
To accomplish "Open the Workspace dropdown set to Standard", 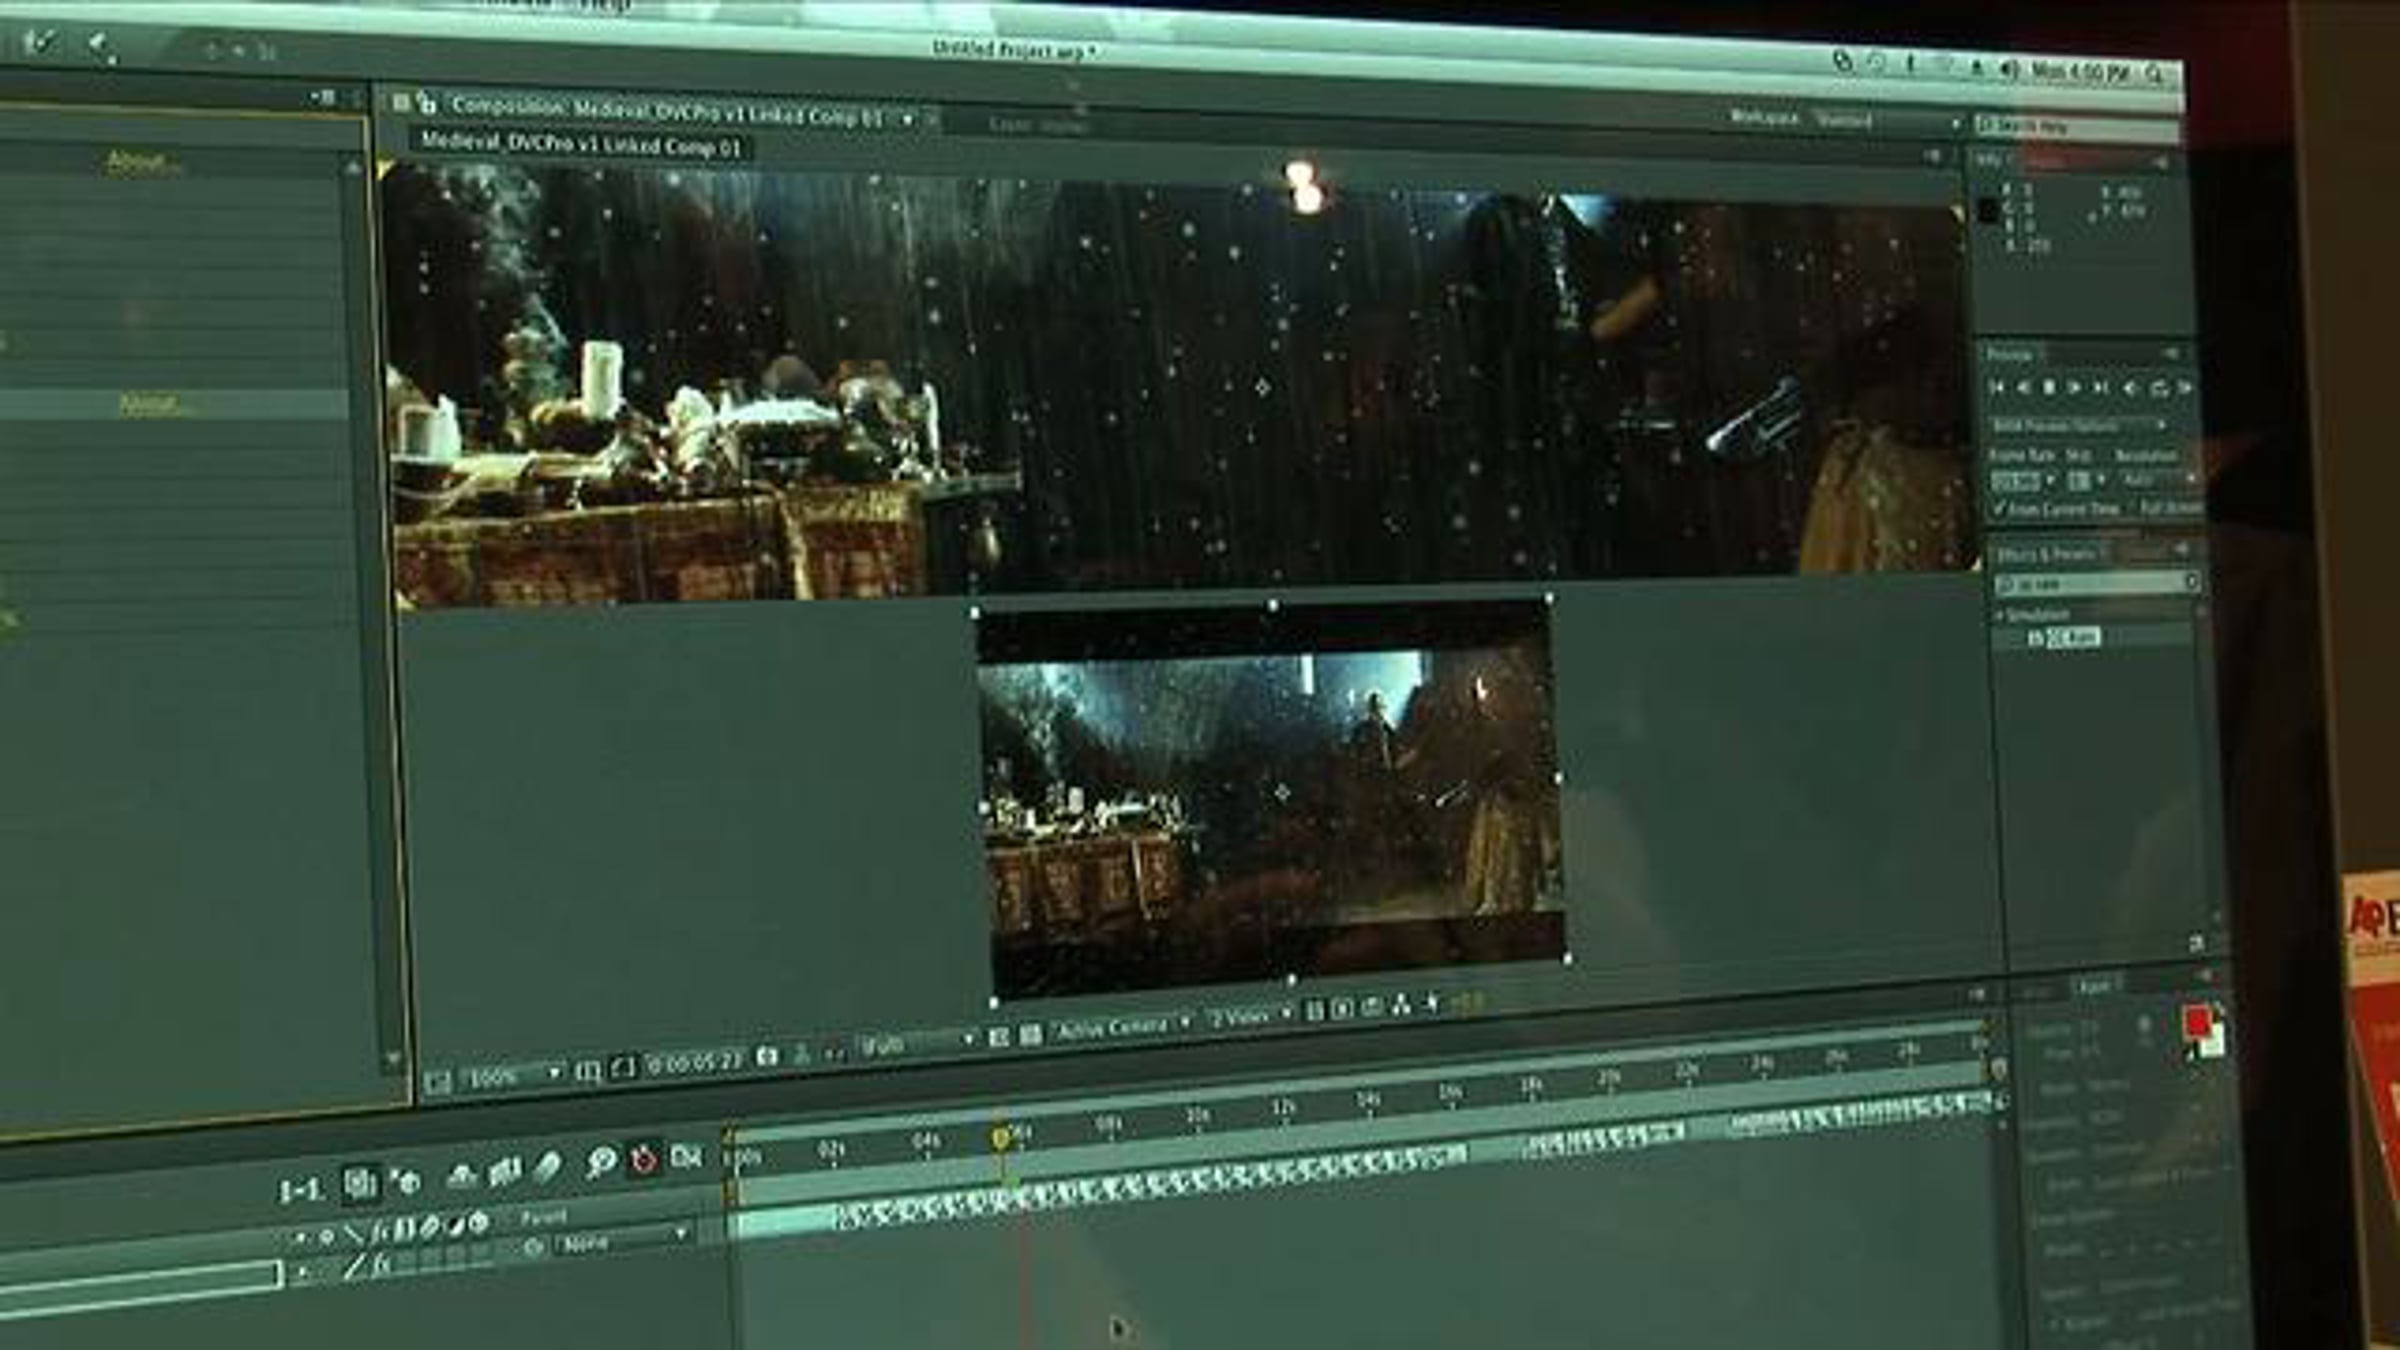I will click(x=1885, y=121).
